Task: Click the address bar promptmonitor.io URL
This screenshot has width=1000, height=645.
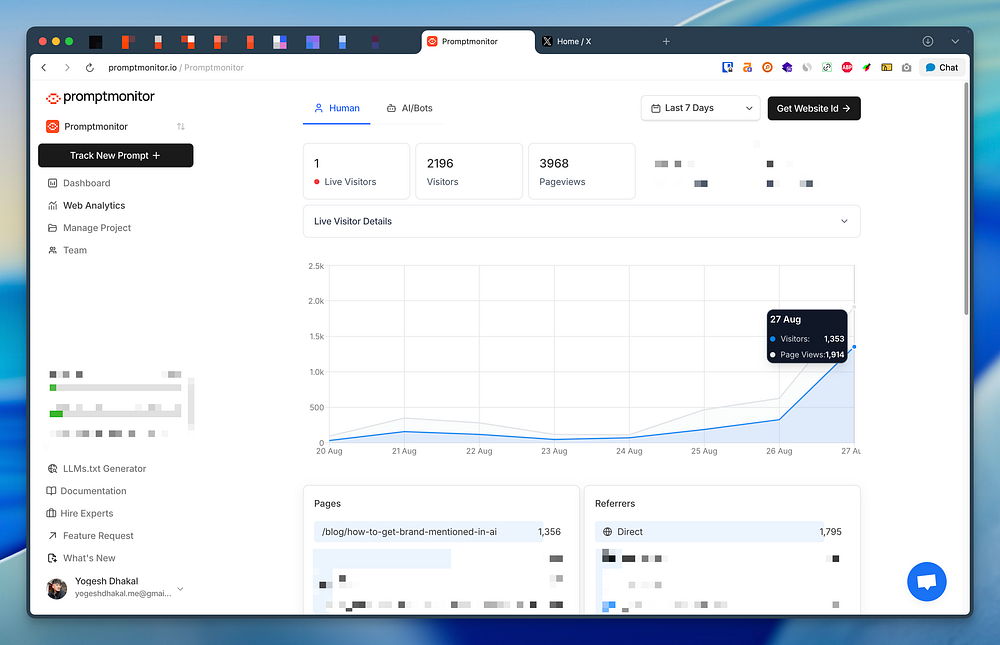Action: (x=142, y=68)
